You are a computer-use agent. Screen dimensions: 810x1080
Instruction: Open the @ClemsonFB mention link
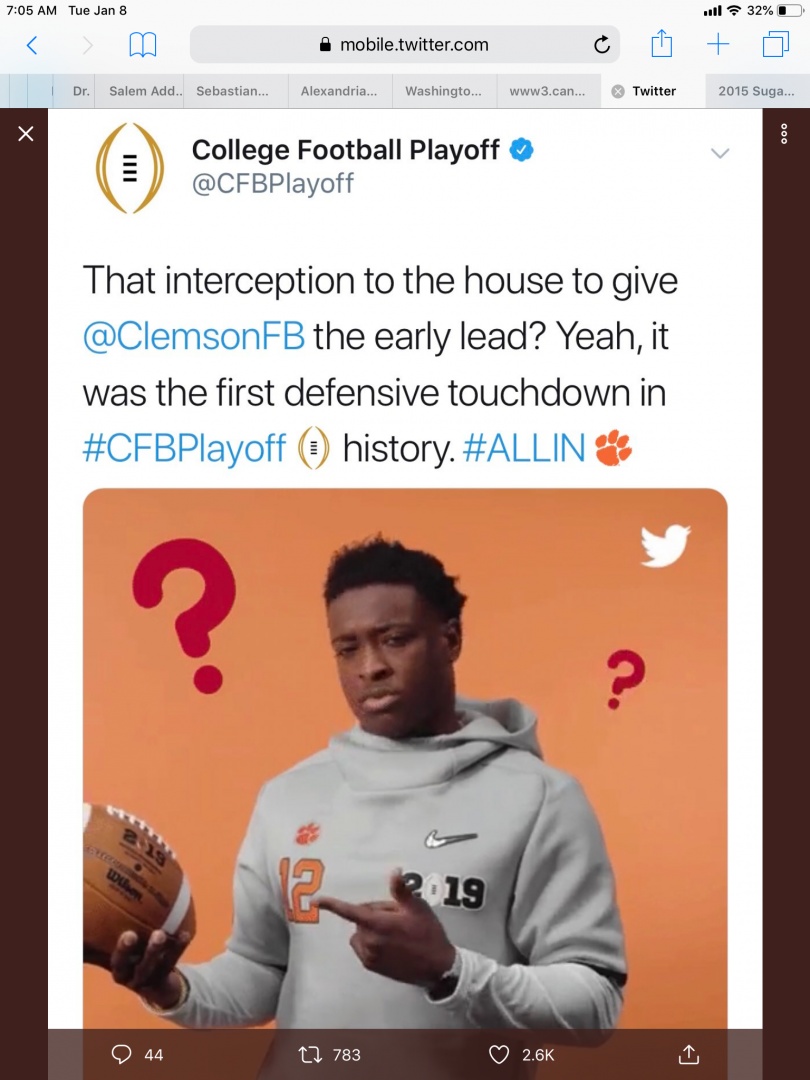click(x=193, y=336)
